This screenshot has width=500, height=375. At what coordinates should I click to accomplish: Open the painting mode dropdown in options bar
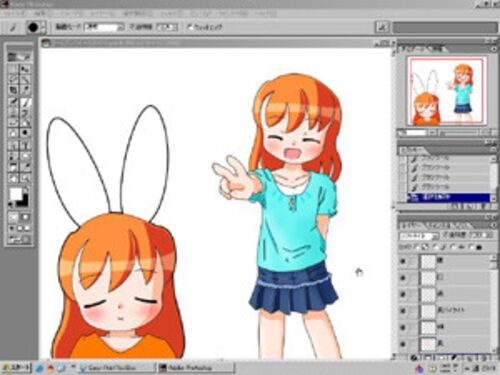pyautogui.click(x=104, y=27)
